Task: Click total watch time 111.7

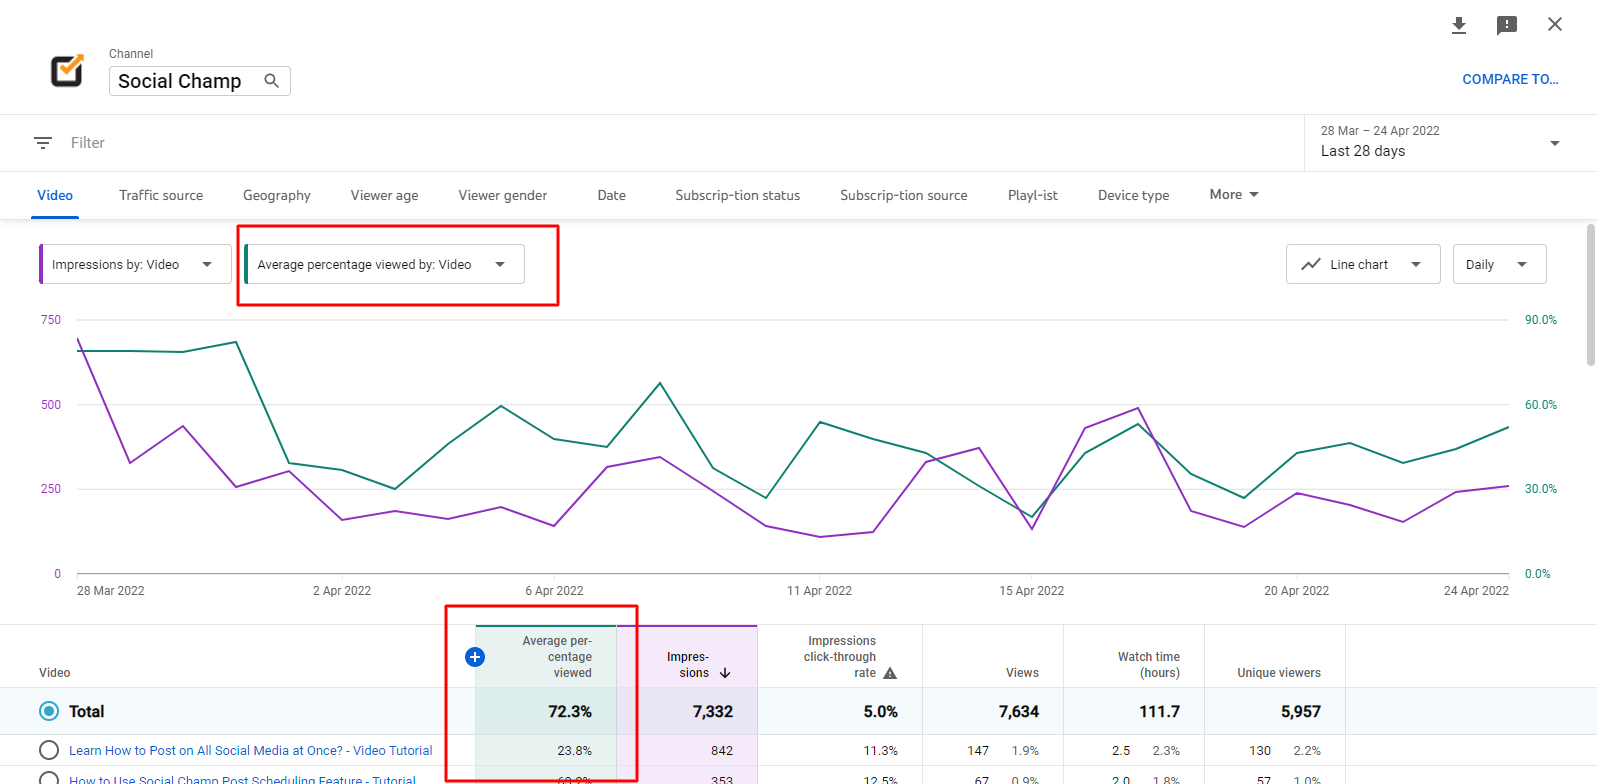Action: coord(1160,712)
